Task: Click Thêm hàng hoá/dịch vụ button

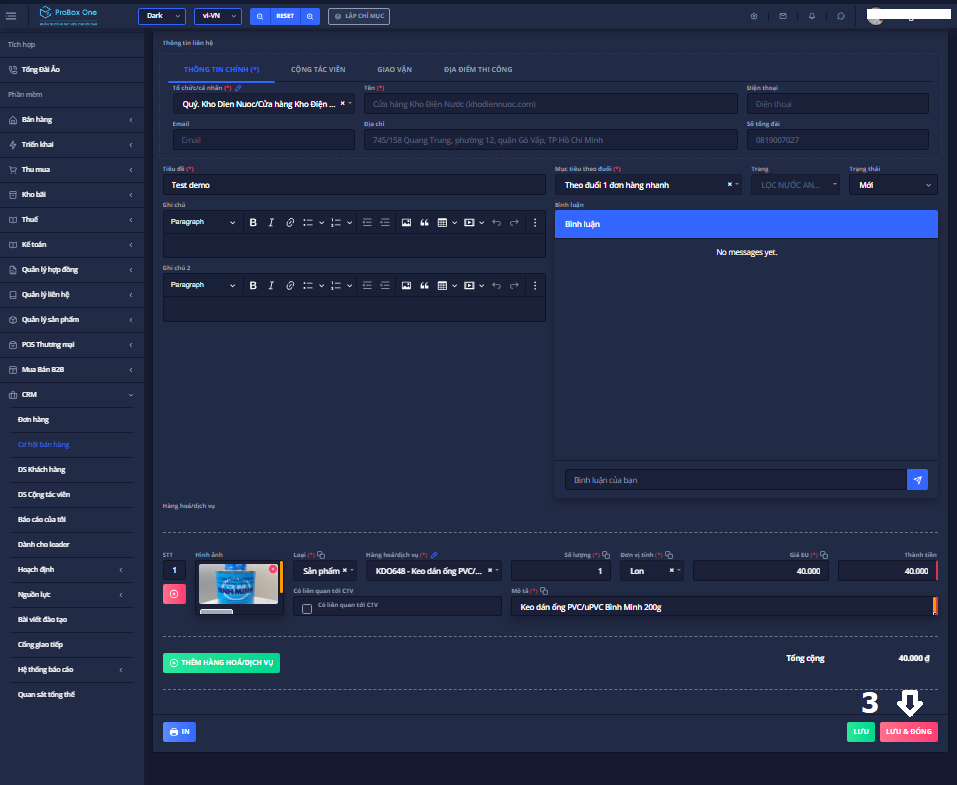Action: (x=221, y=662)
